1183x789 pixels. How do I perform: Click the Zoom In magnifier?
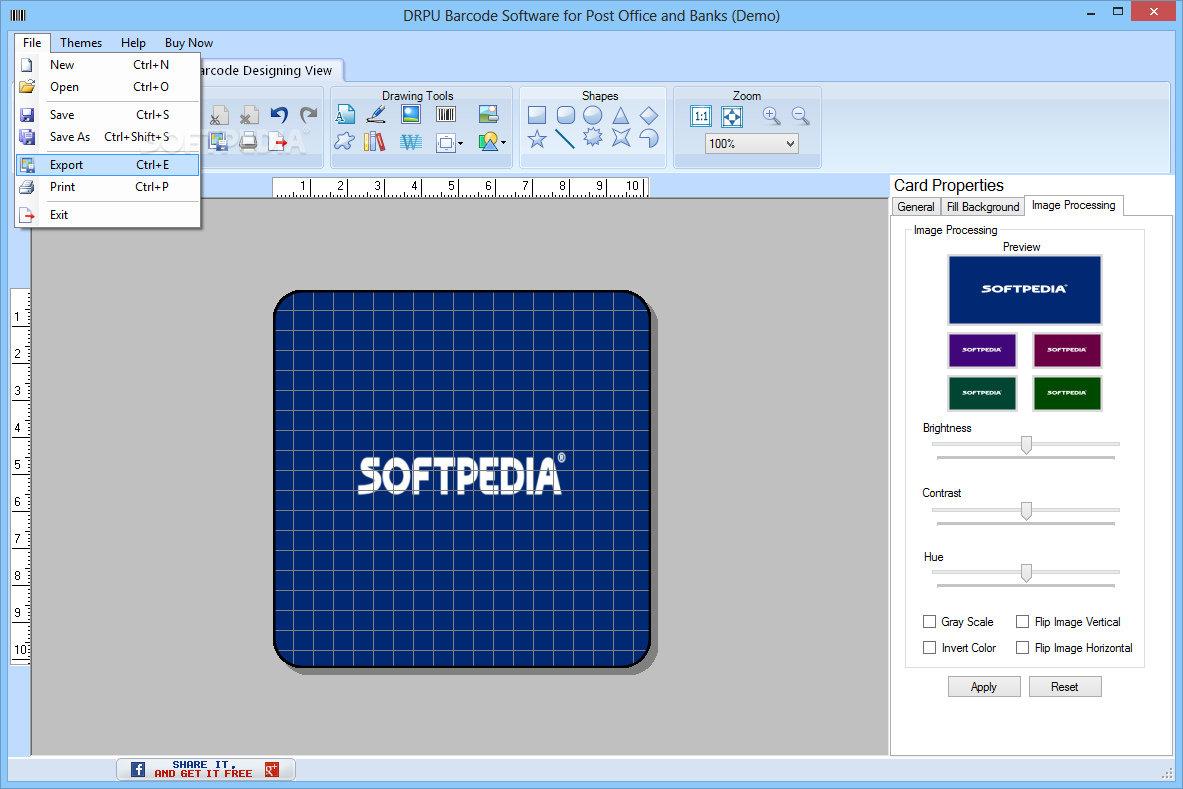point(771,115)
